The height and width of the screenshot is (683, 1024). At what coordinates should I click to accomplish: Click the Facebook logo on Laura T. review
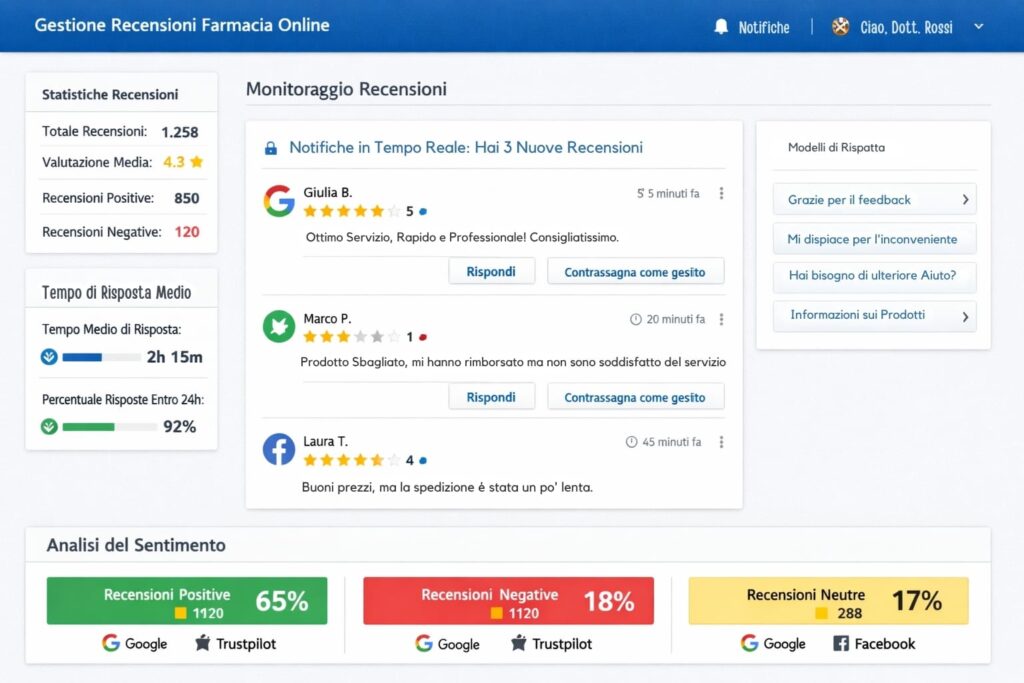click(279, 449)
